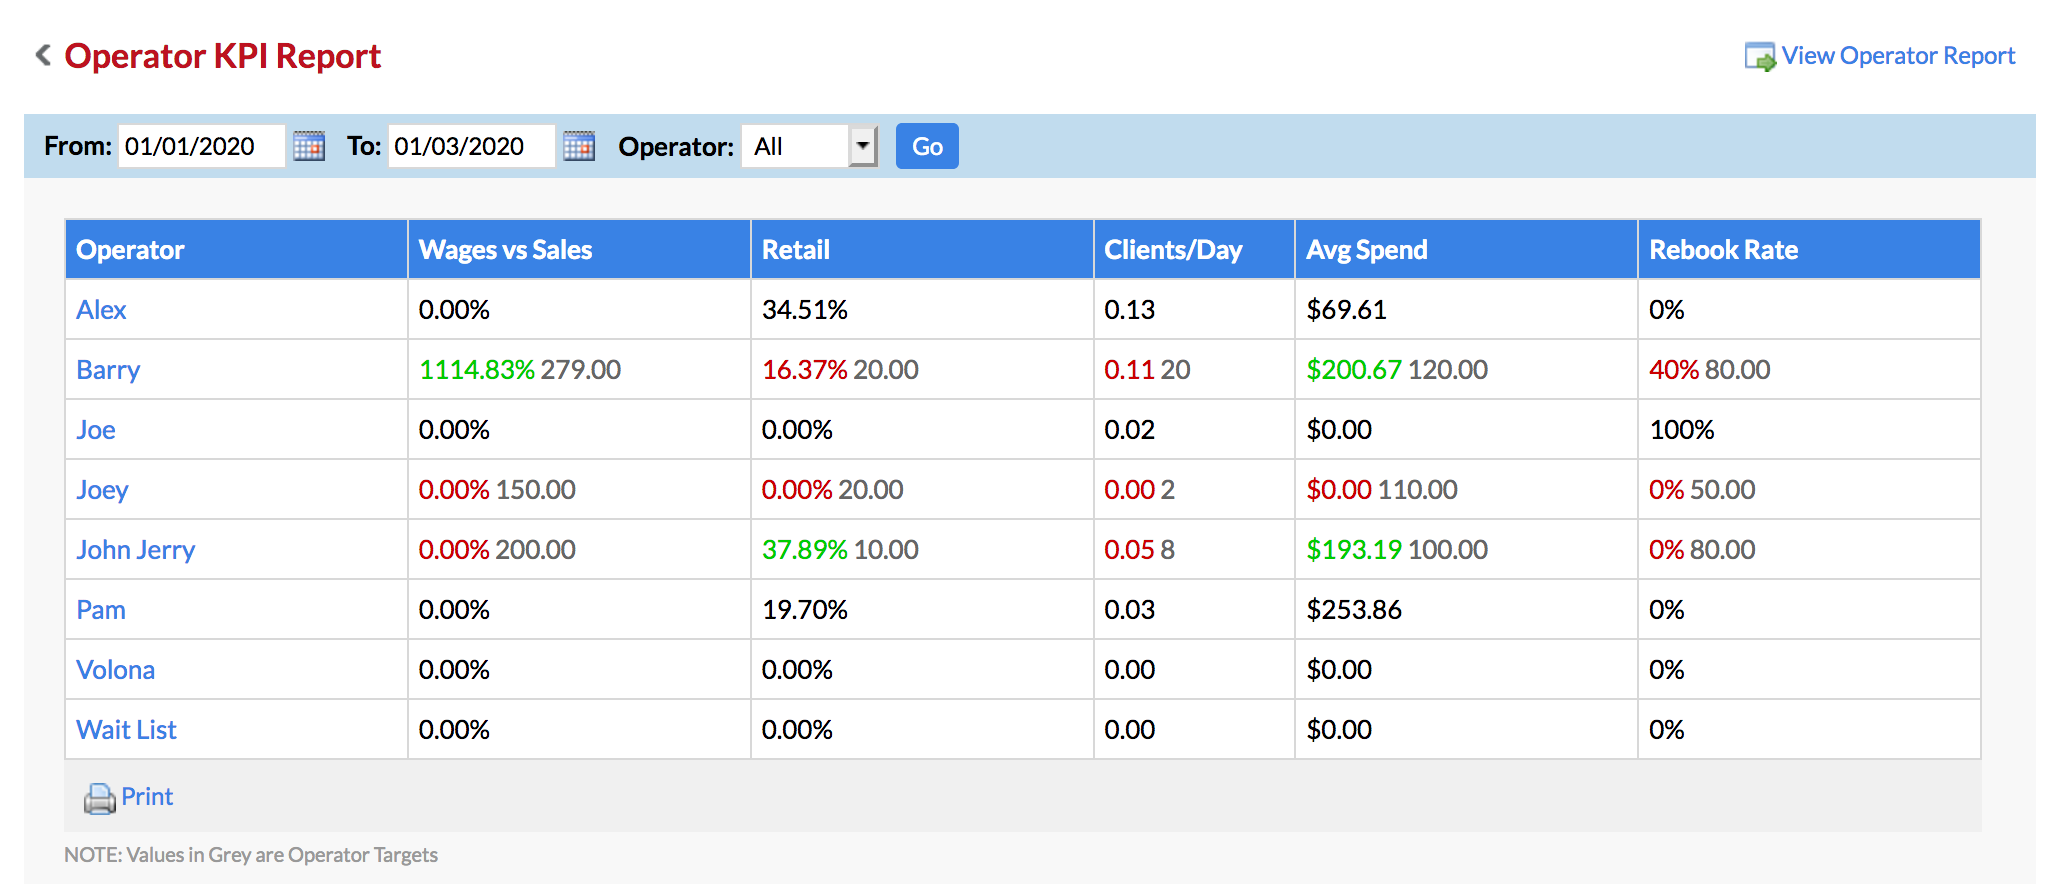Click the Retail column header
2068x884 pixels.
point(922,249)
